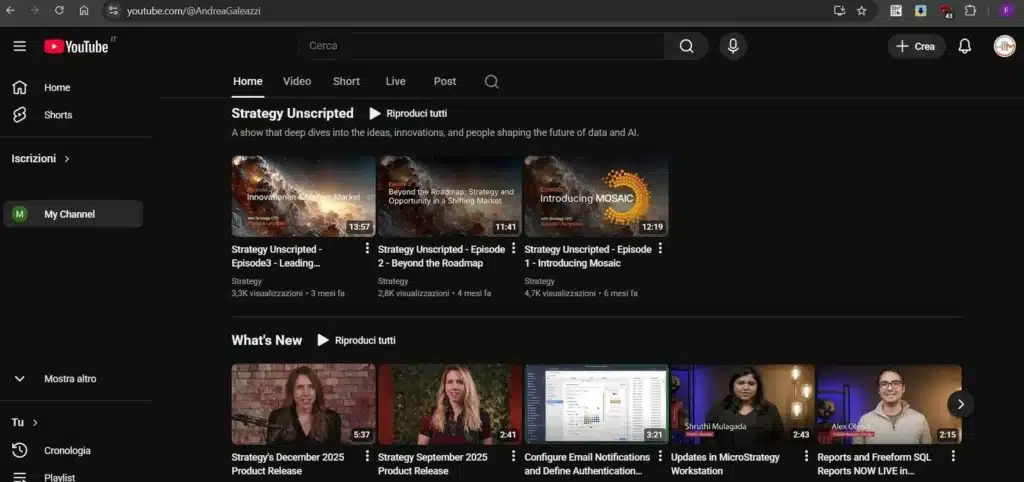Switch to the Live tab
This screenshot has width=1024, height=482.
pos(396,81)
